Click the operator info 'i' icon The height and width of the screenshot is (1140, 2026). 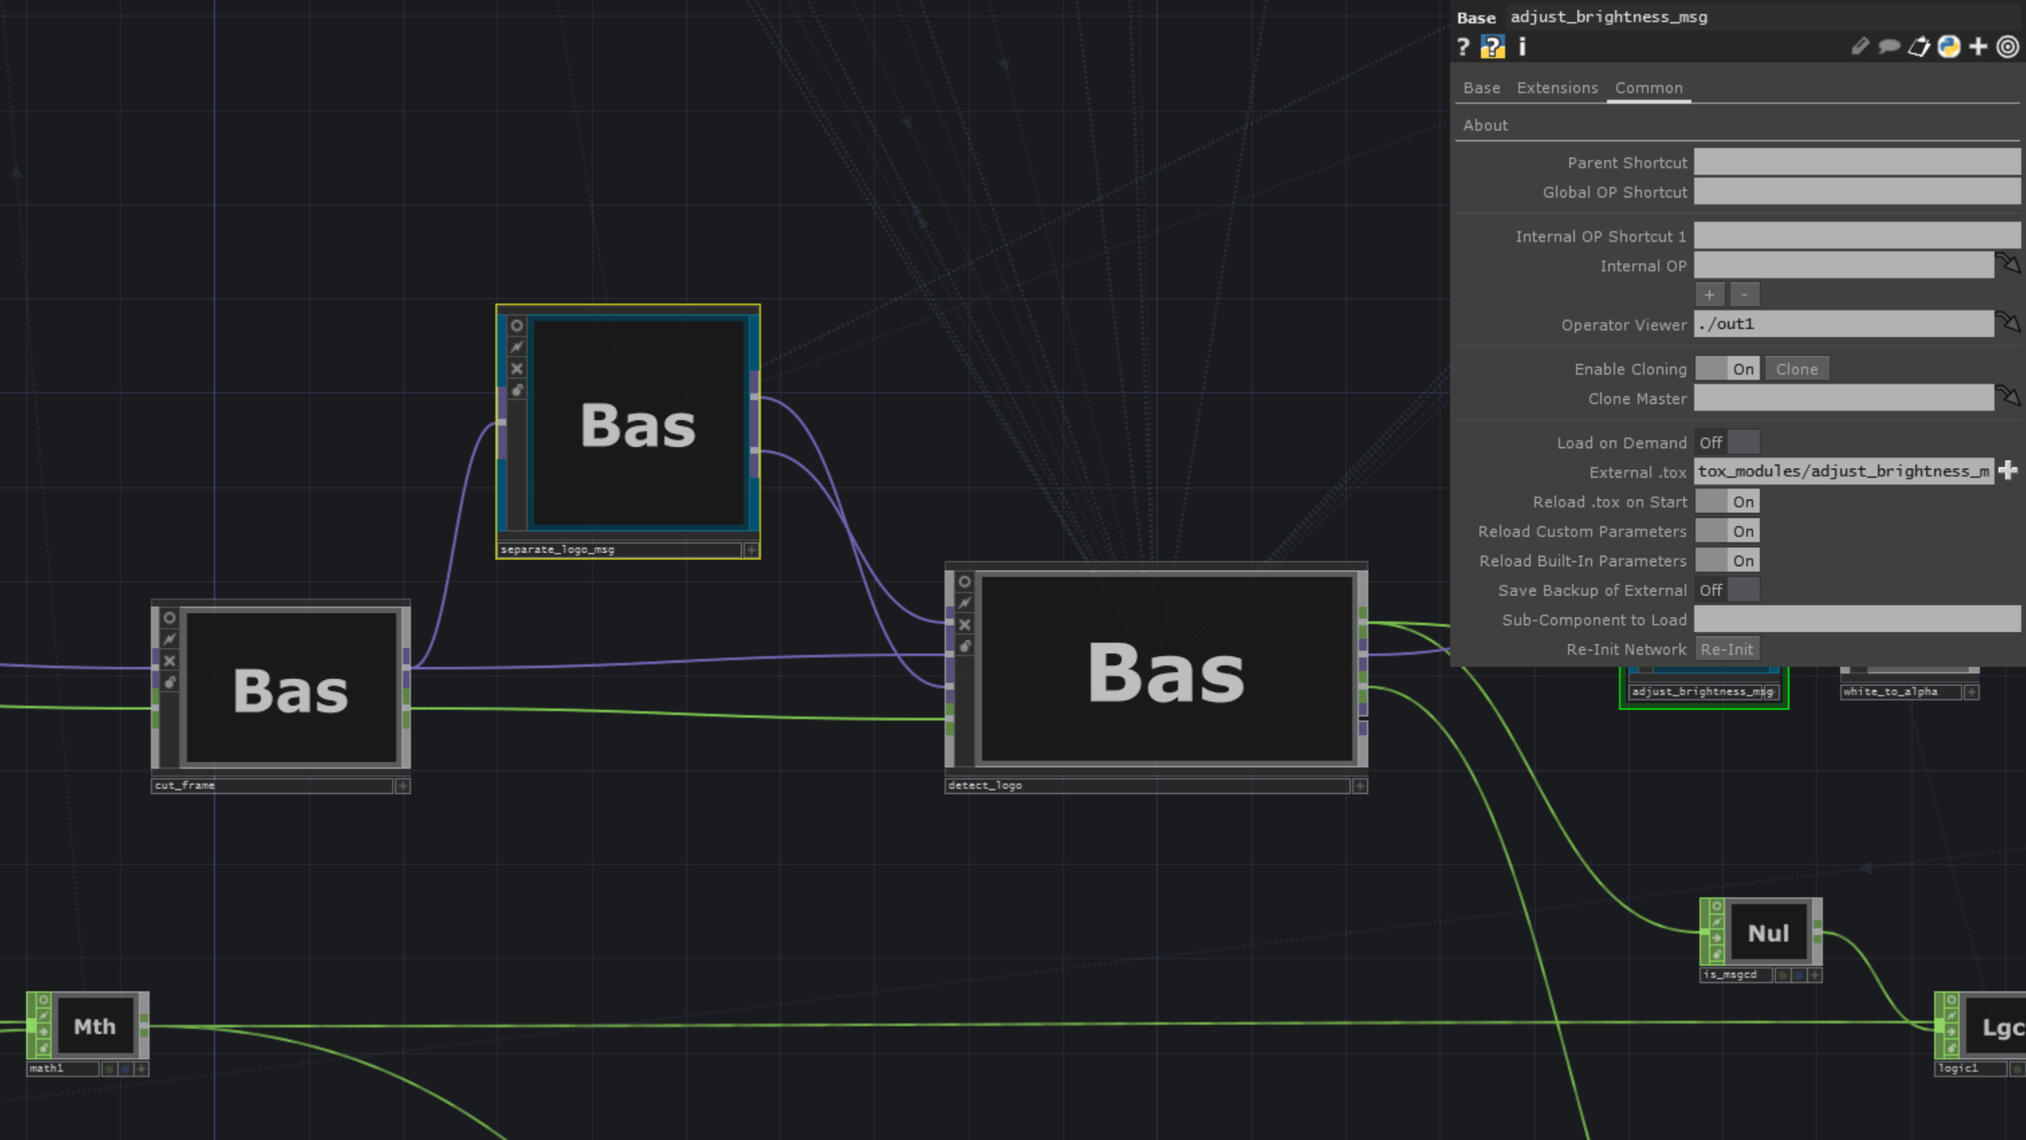1522,47
